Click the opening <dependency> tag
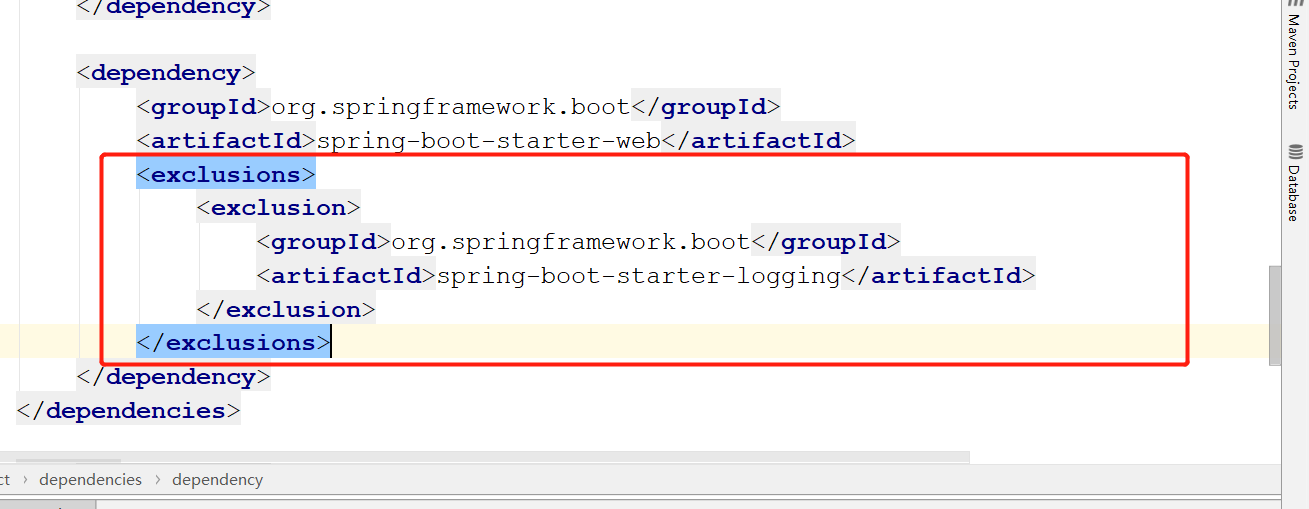The image size is (1309, 509). pyautogui.click(x=166, y=73)
